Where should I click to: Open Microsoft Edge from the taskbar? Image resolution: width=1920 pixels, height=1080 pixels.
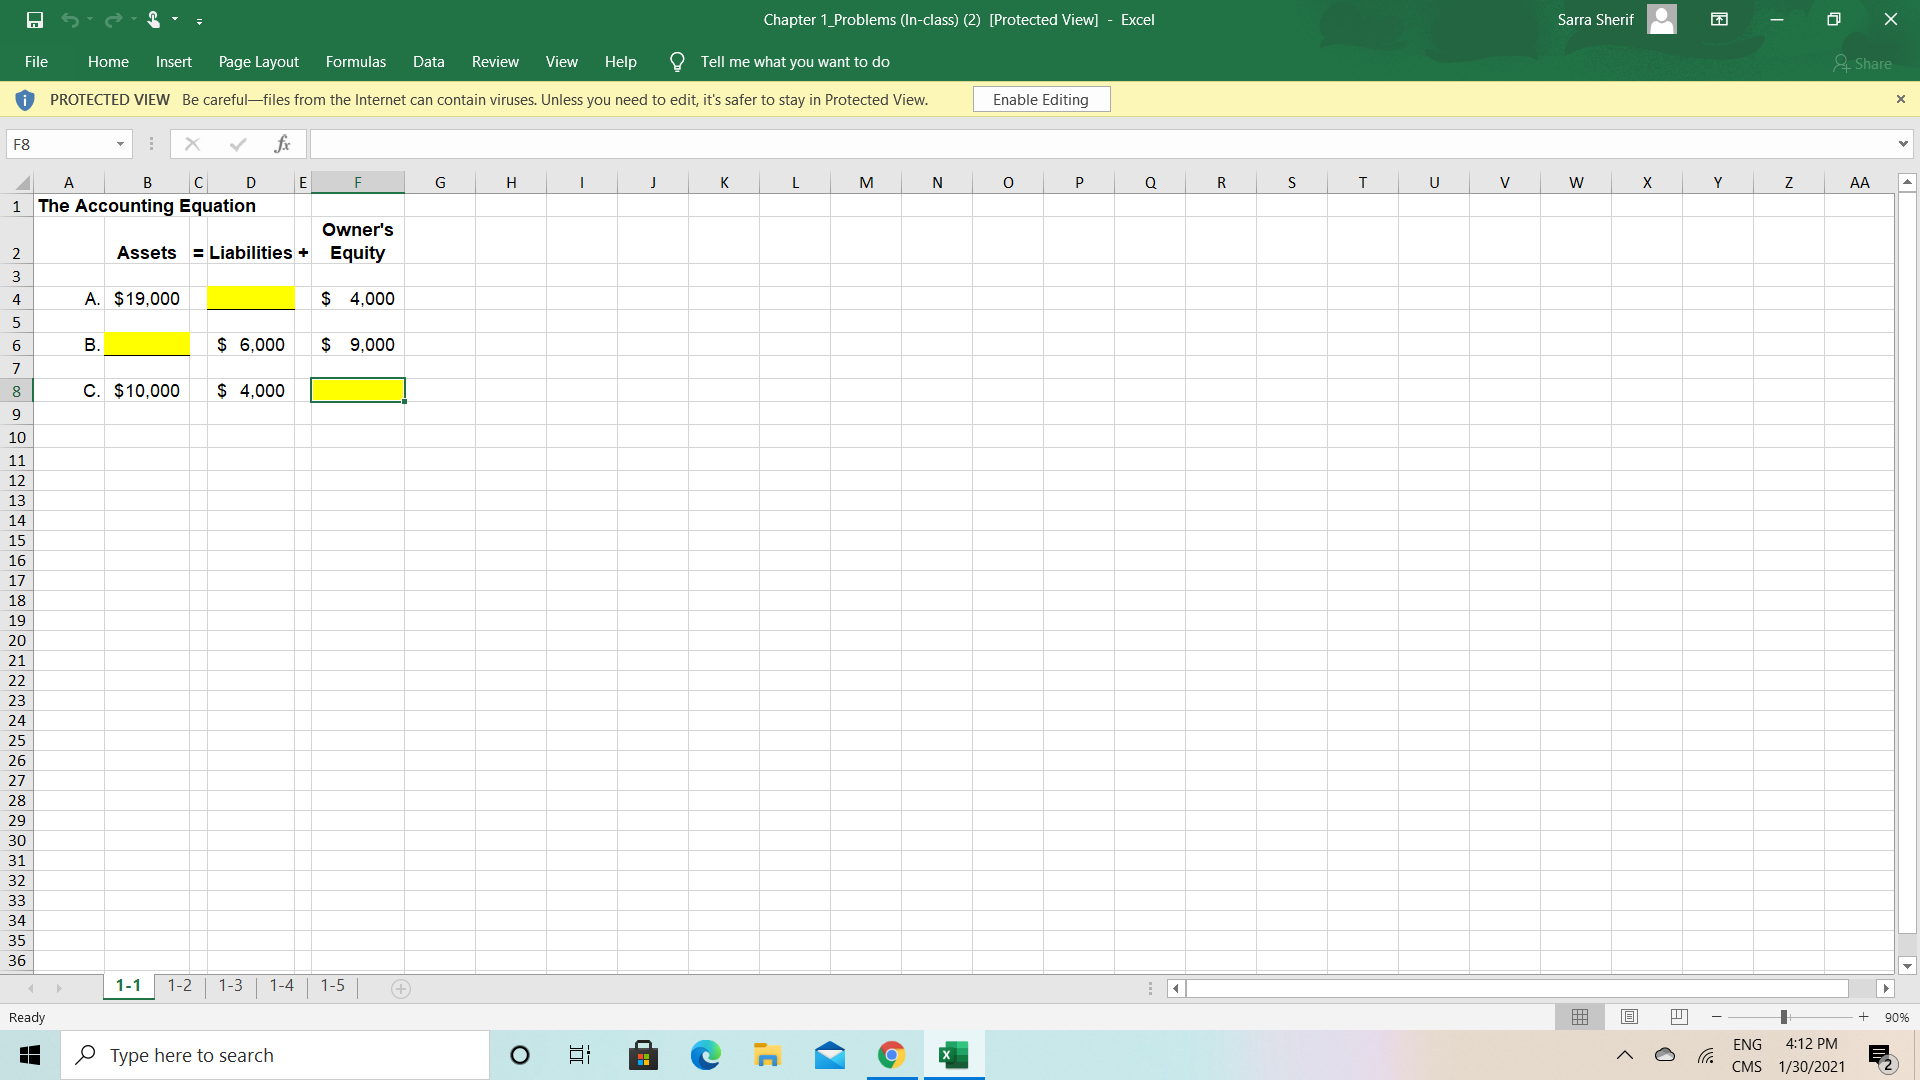(705, 1055)
